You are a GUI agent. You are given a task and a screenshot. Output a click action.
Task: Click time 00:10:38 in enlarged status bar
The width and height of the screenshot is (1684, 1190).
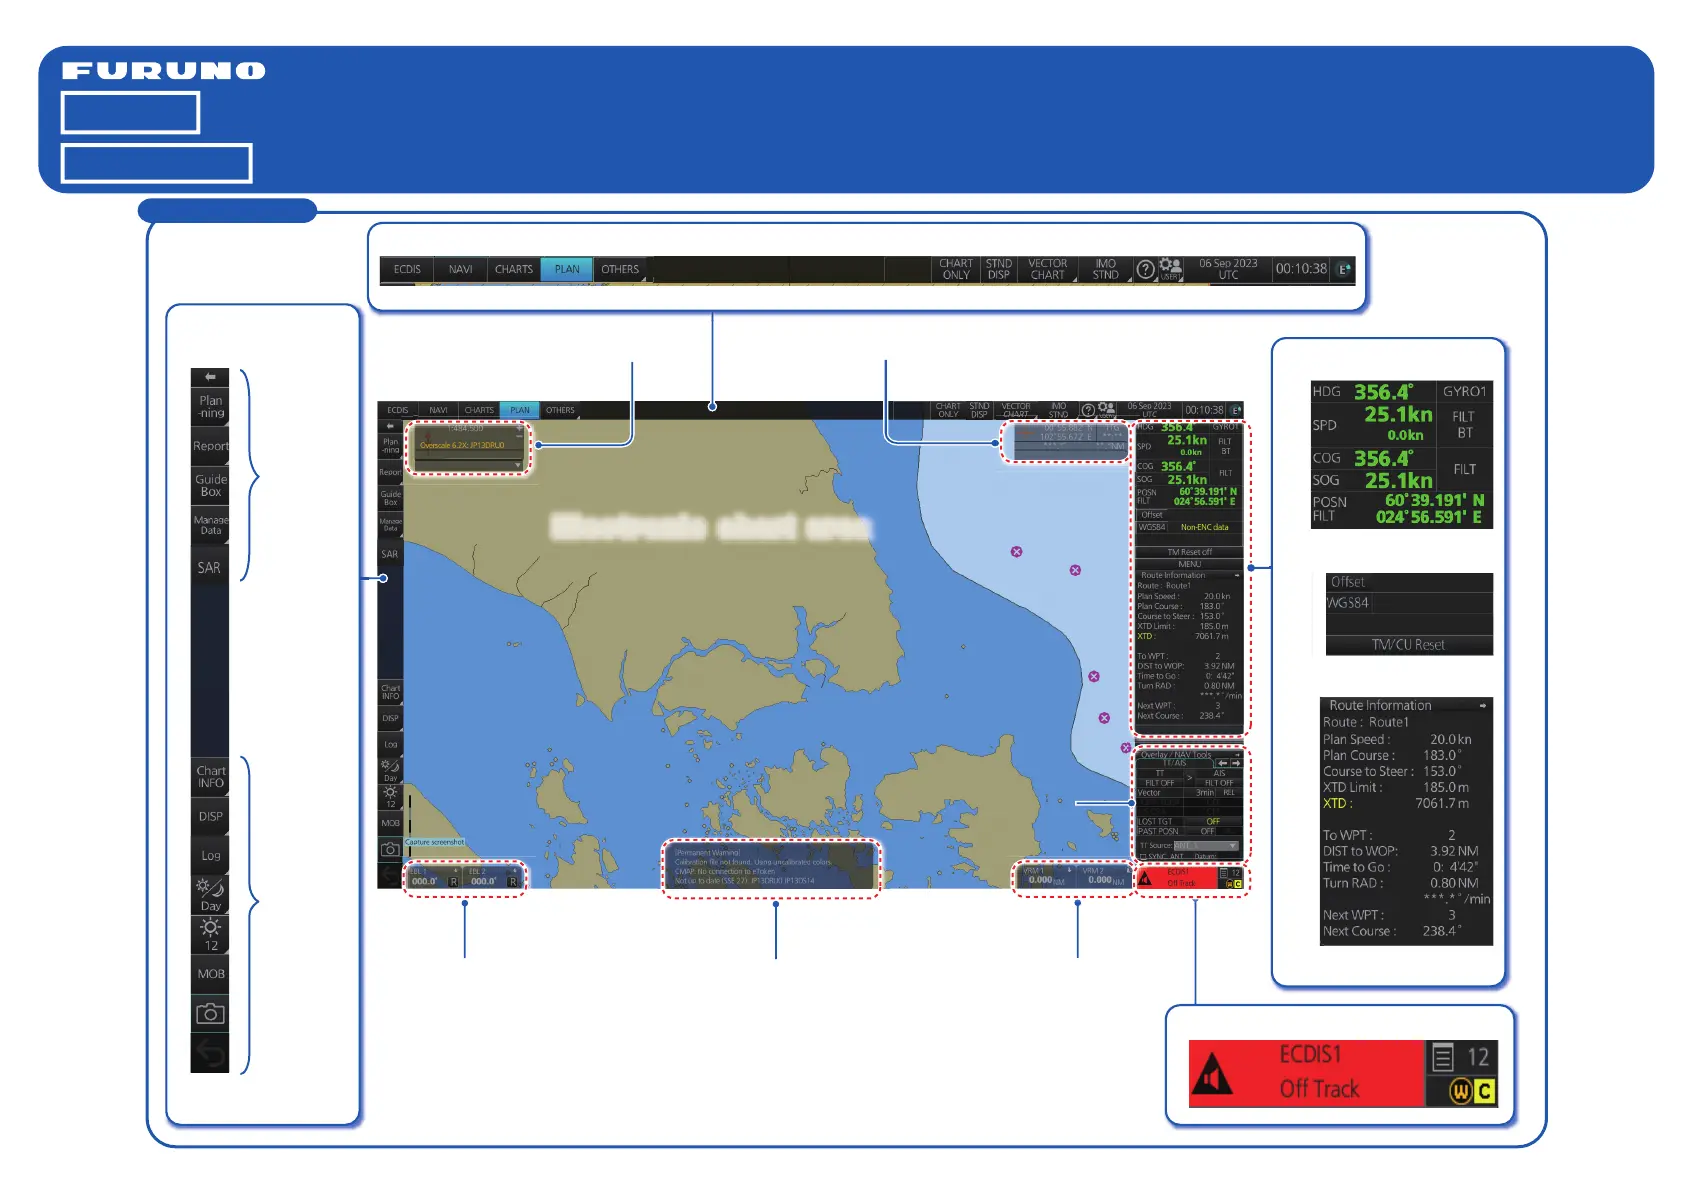1301,269
